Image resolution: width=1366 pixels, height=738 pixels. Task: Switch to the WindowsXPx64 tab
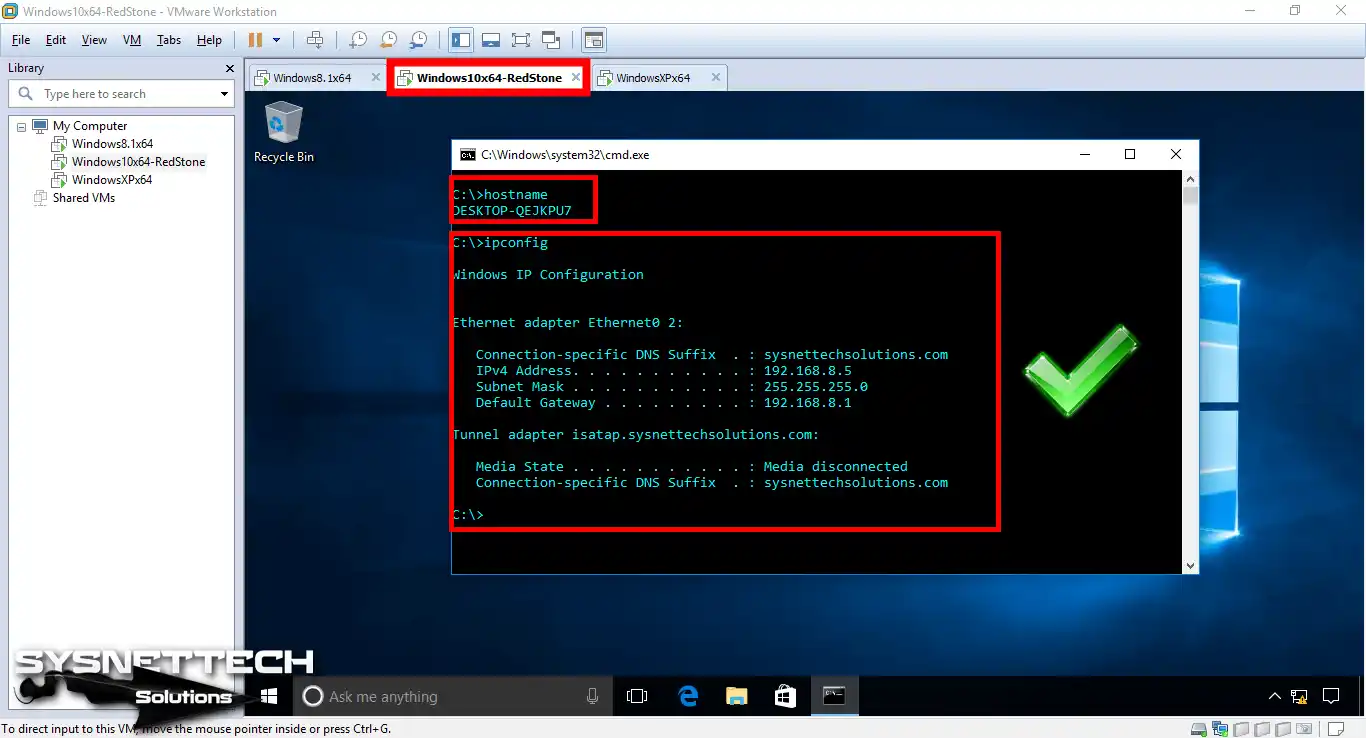tap(651, 76)
